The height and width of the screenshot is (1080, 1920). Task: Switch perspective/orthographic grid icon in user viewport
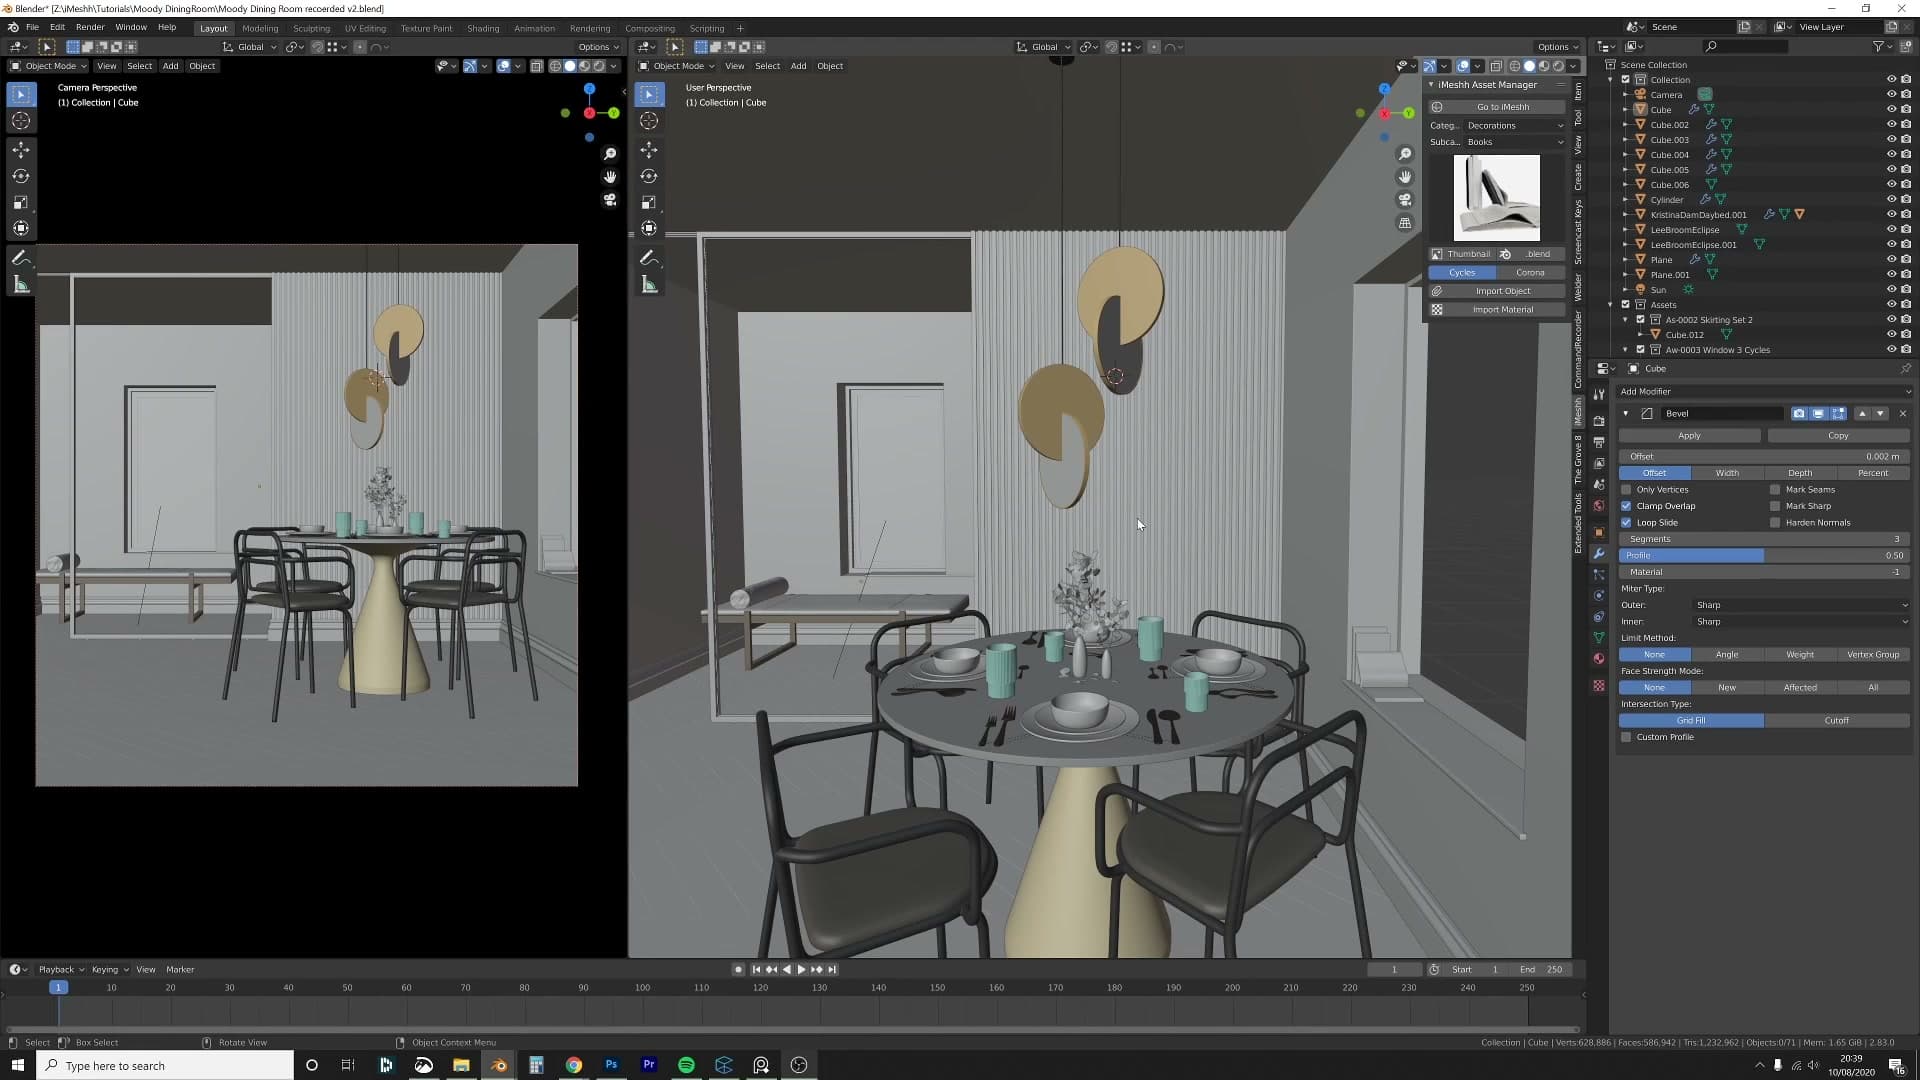[x=1405, y=223]
